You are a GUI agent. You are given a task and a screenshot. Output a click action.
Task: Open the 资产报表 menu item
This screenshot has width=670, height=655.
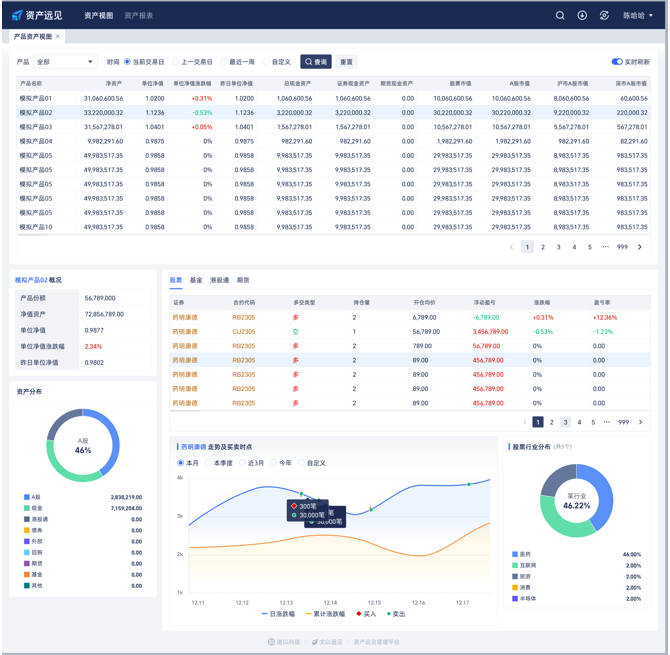(x=138, y=15)
